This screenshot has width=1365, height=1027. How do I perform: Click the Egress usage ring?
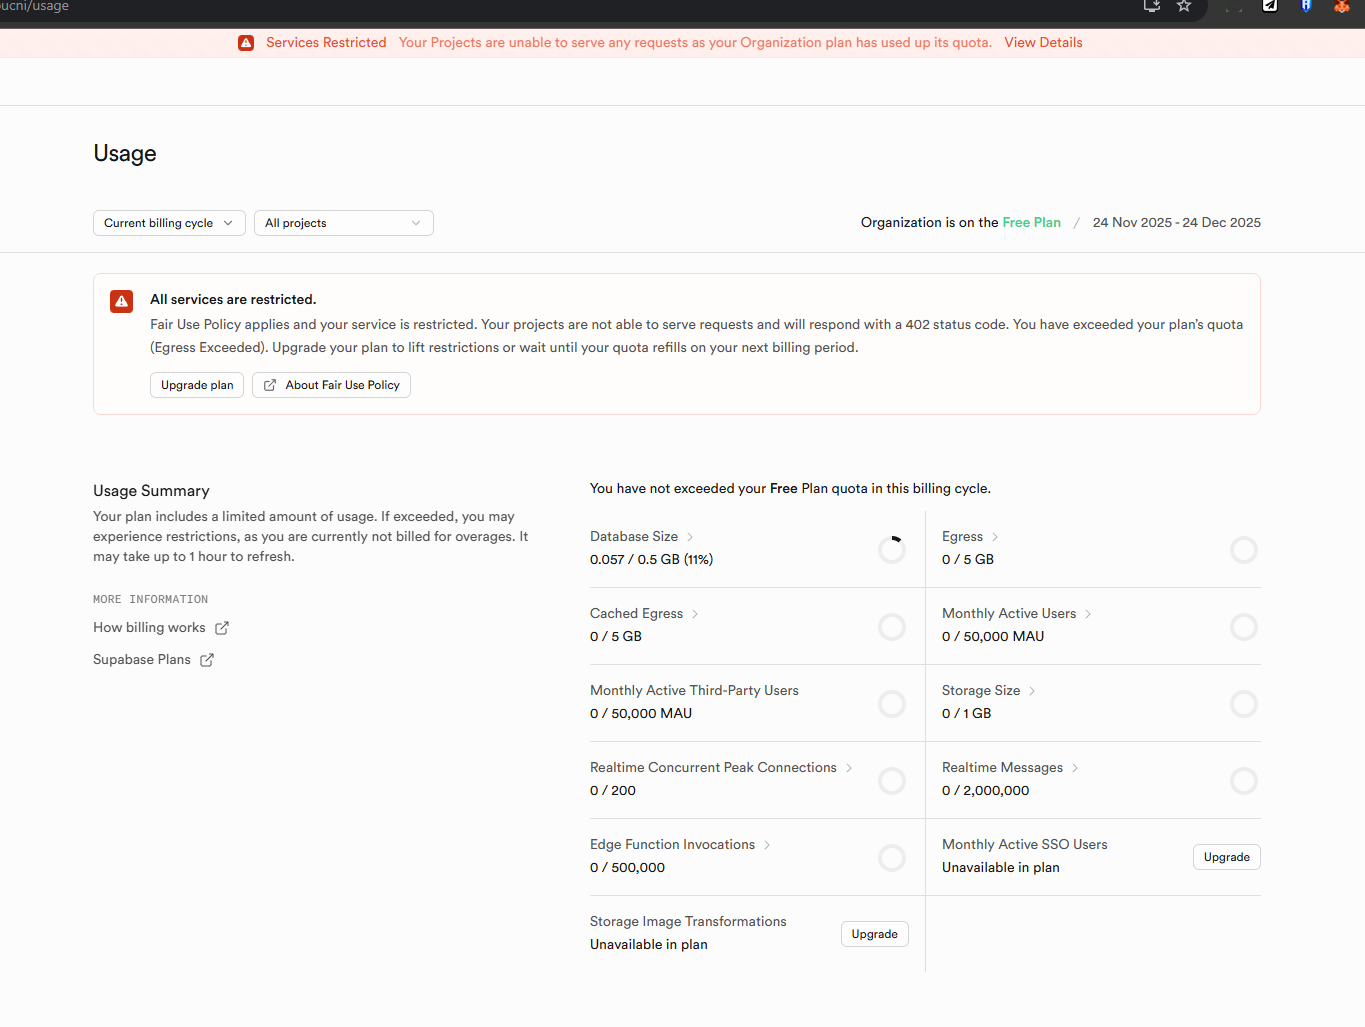tap(1244, 549)
